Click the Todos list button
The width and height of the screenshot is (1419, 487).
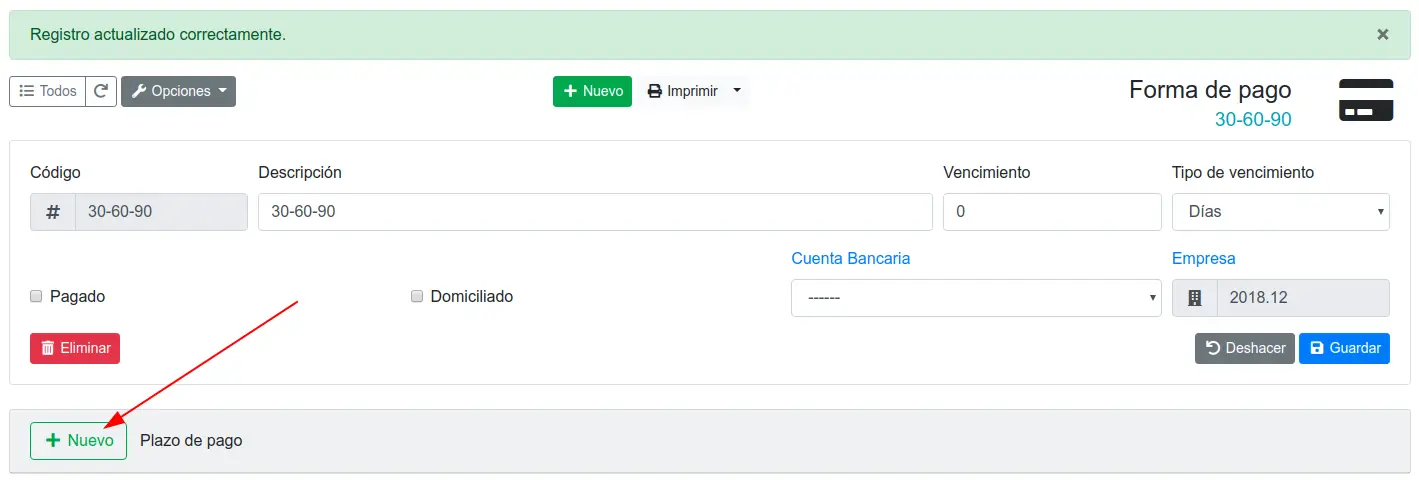(x=47, y=91)
